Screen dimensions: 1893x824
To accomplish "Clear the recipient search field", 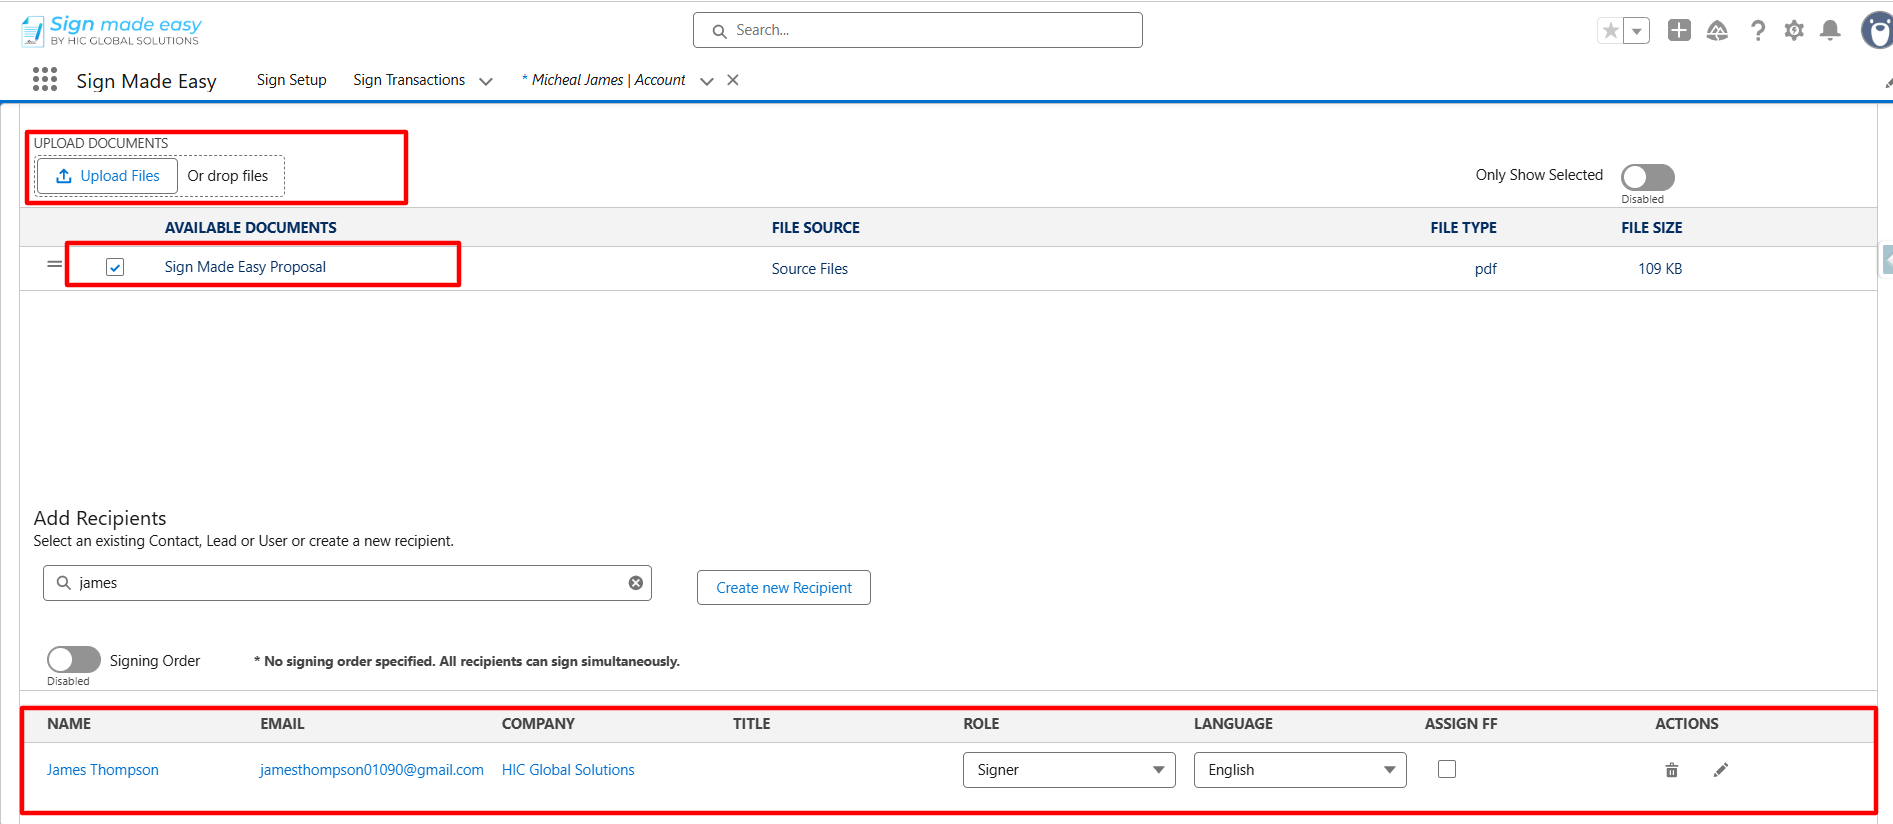I will [x=635, y=583].
